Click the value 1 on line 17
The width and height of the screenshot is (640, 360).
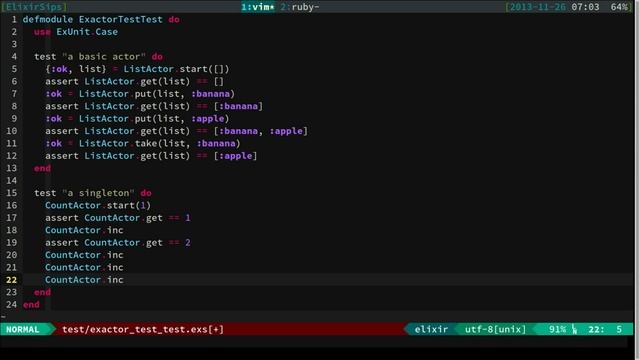click(x=188, y=218)
